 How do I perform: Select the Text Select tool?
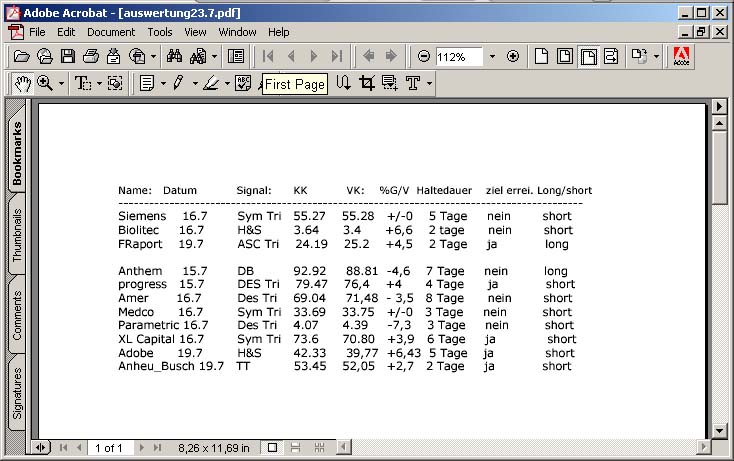83,84
